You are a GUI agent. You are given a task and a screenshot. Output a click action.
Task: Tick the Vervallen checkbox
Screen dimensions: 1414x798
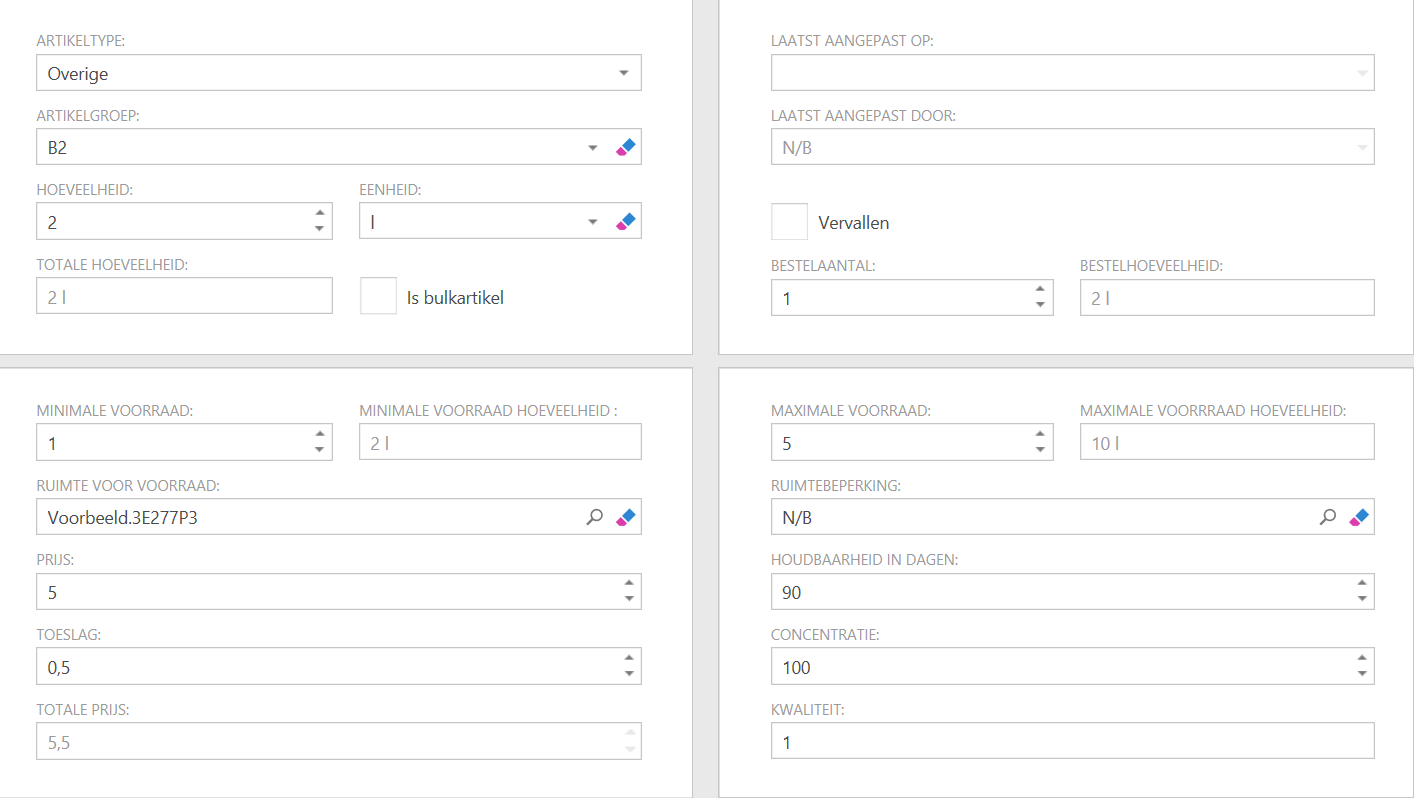click(789, 222)
